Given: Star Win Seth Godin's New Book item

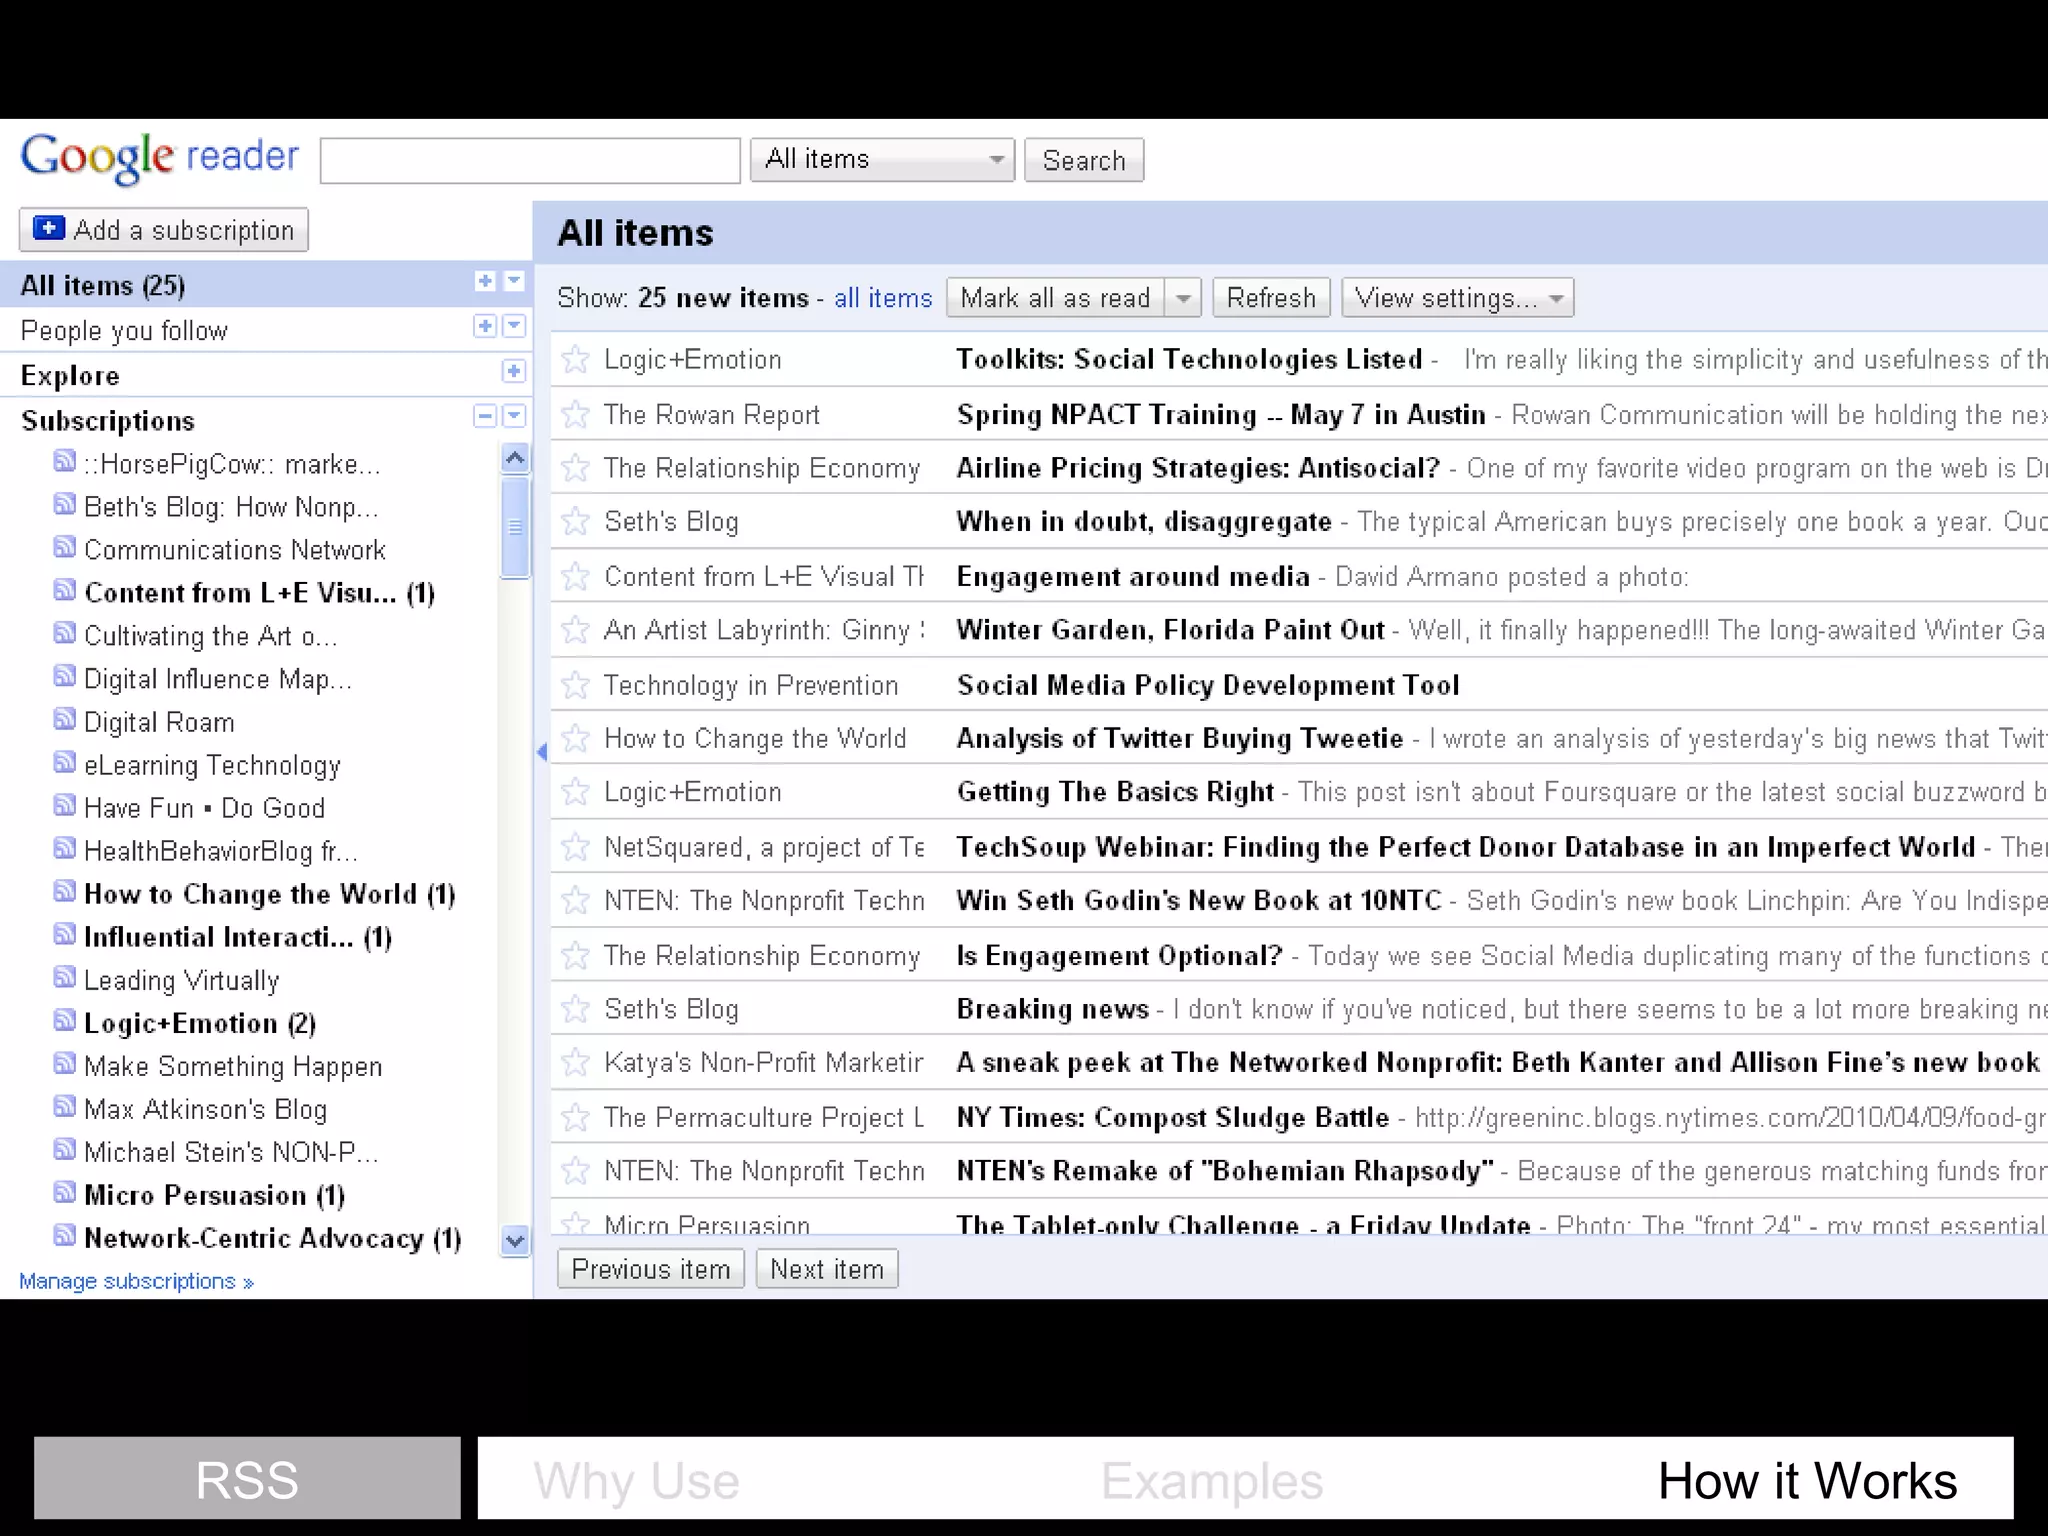Looking at the screenshot, I should [575, 900].
